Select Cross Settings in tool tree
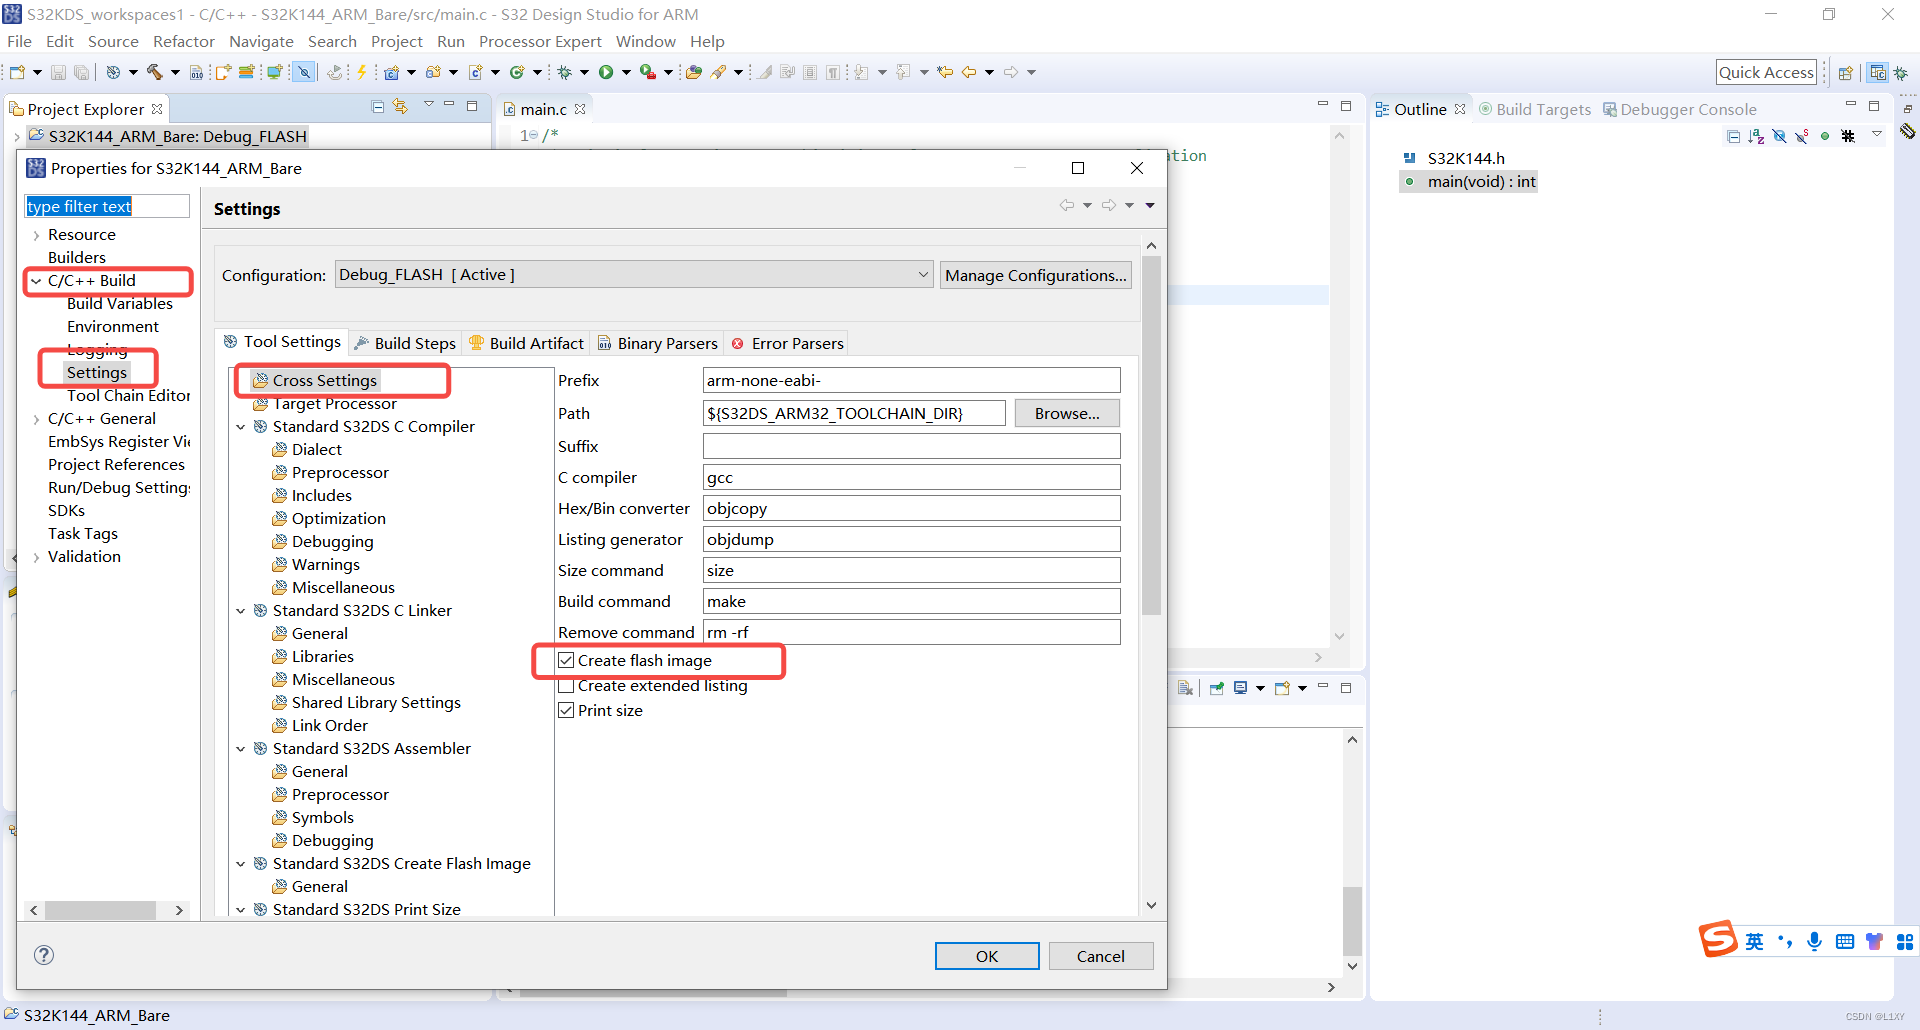Screen dimensions: 1920x1030 pos(324,380)
